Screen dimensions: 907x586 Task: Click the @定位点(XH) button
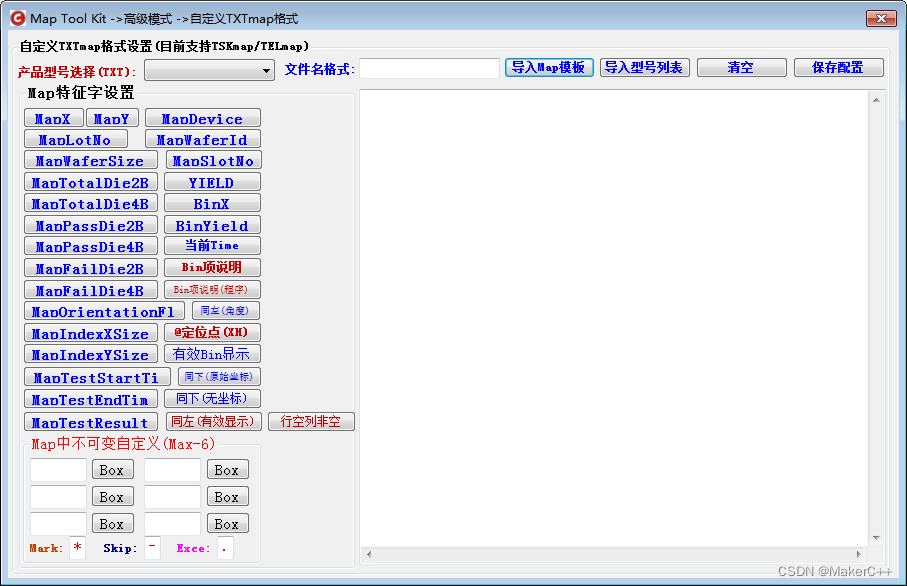point(212,333)
